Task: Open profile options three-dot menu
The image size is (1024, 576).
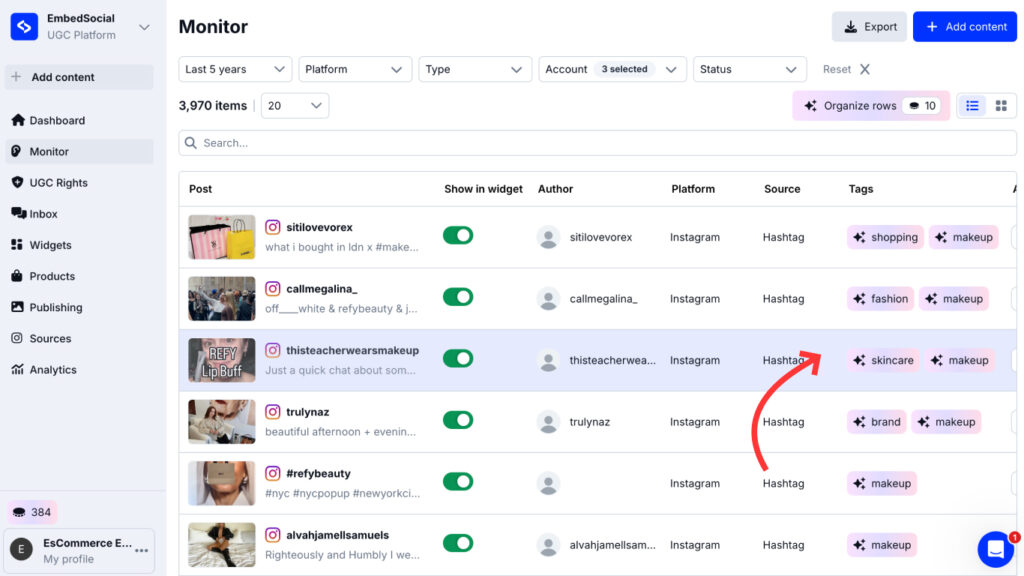Action: tap(142, 551)
